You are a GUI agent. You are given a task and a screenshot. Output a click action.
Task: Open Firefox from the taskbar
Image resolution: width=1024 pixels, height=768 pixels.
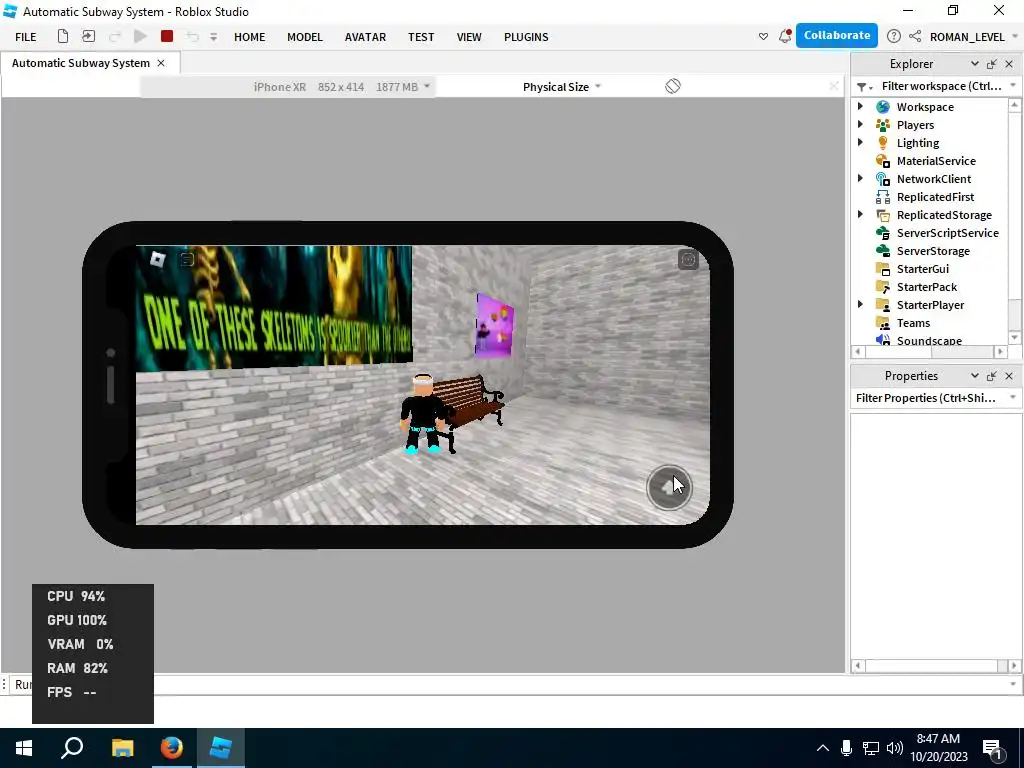tap(172, 748)
